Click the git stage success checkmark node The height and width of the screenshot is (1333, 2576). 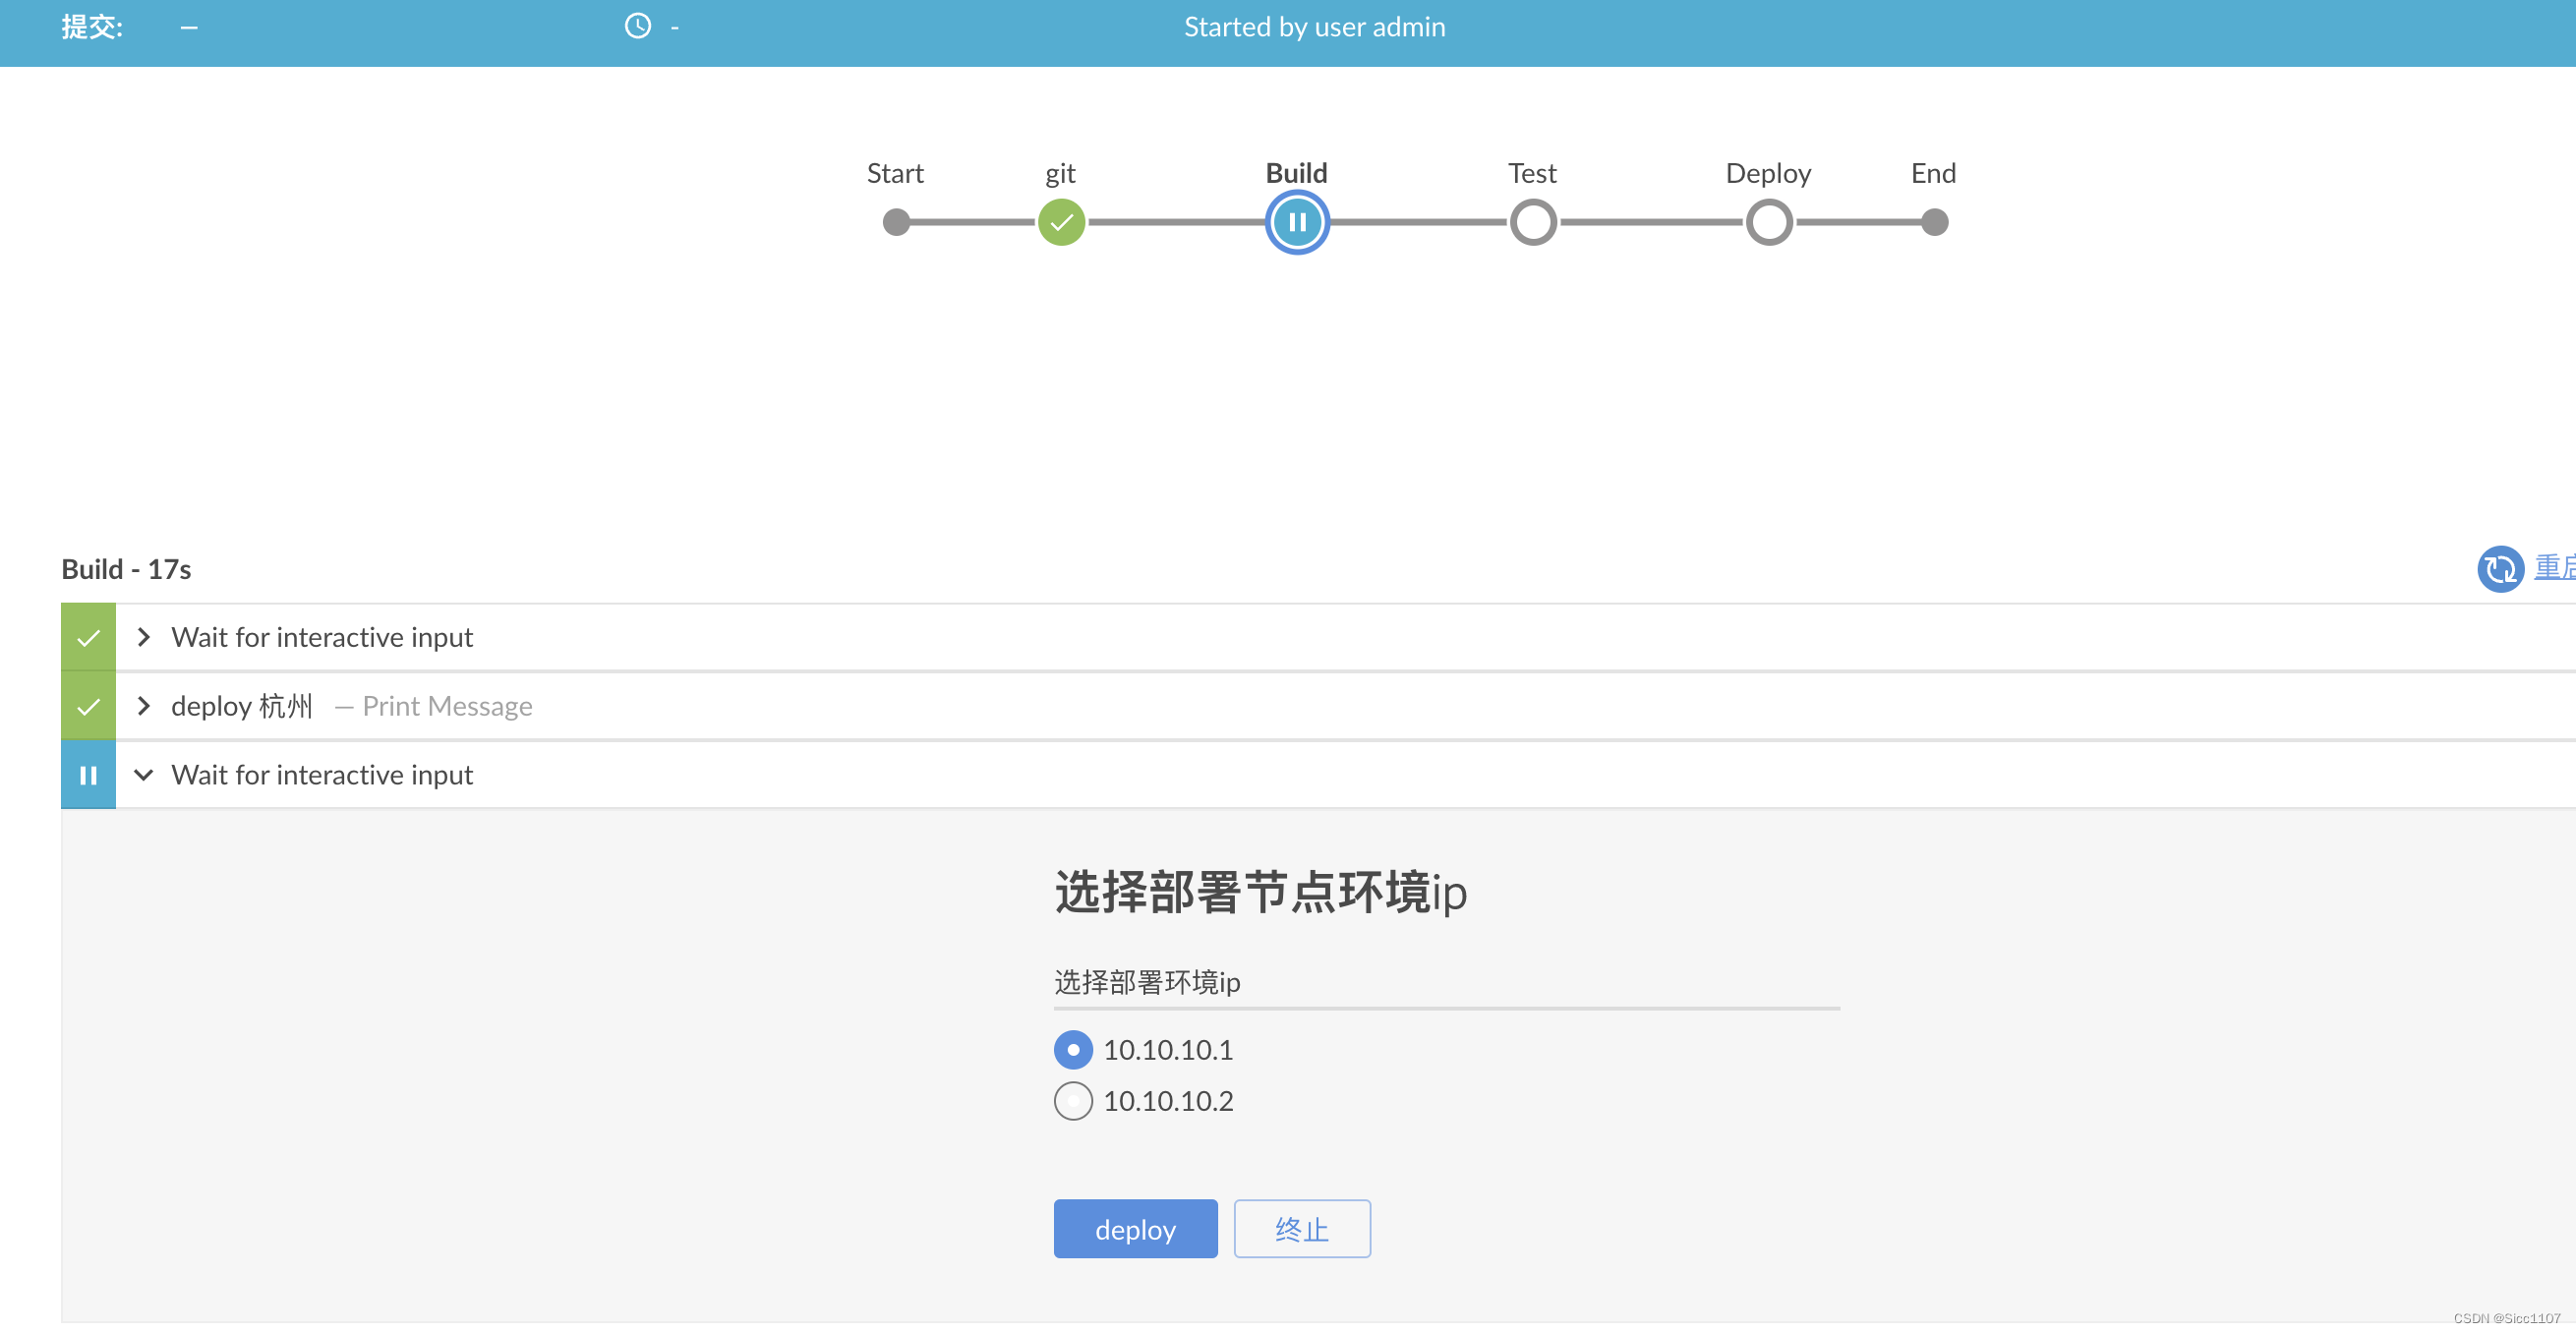pyautogui.click(x=1061, y=222)
